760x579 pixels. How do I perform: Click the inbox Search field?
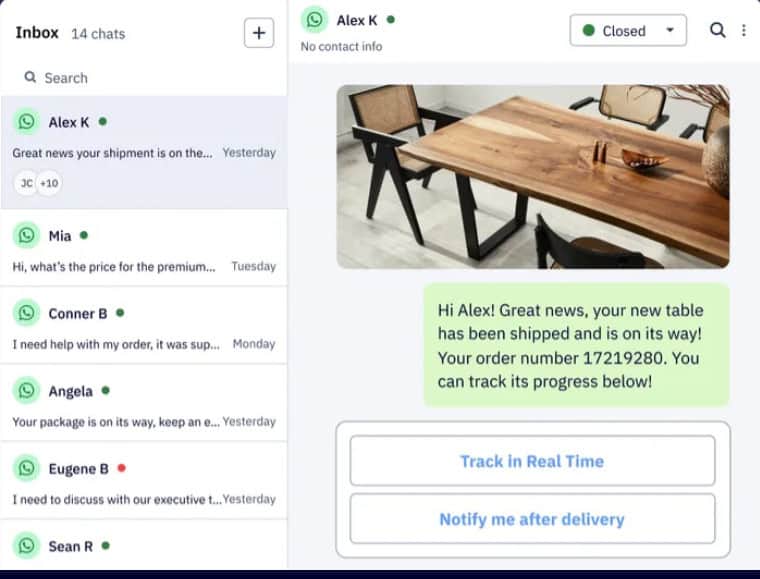(x=144, y=78)
